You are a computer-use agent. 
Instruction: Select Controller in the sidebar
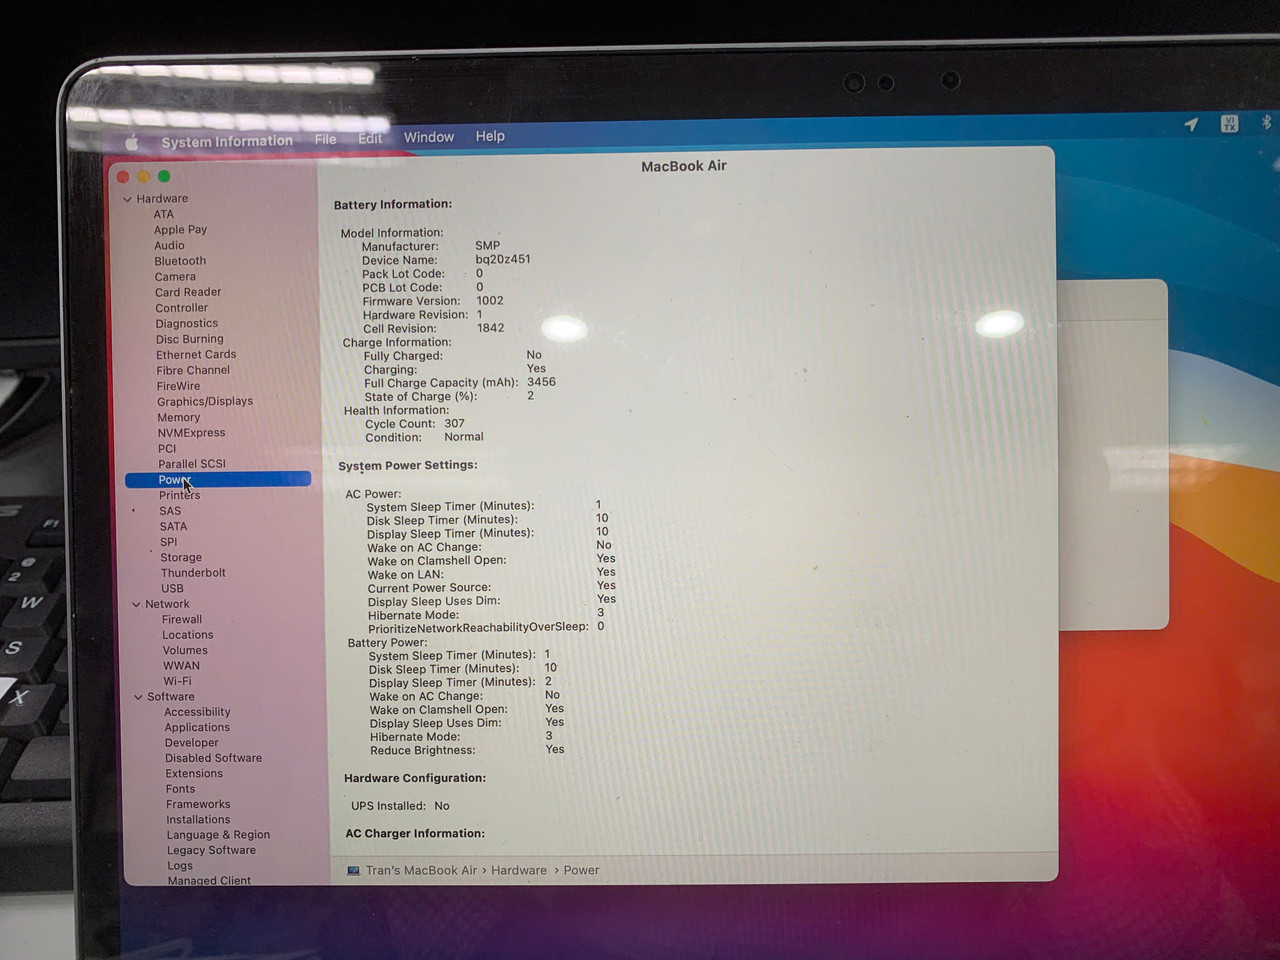pyautogui.click(x=182, y=308)
